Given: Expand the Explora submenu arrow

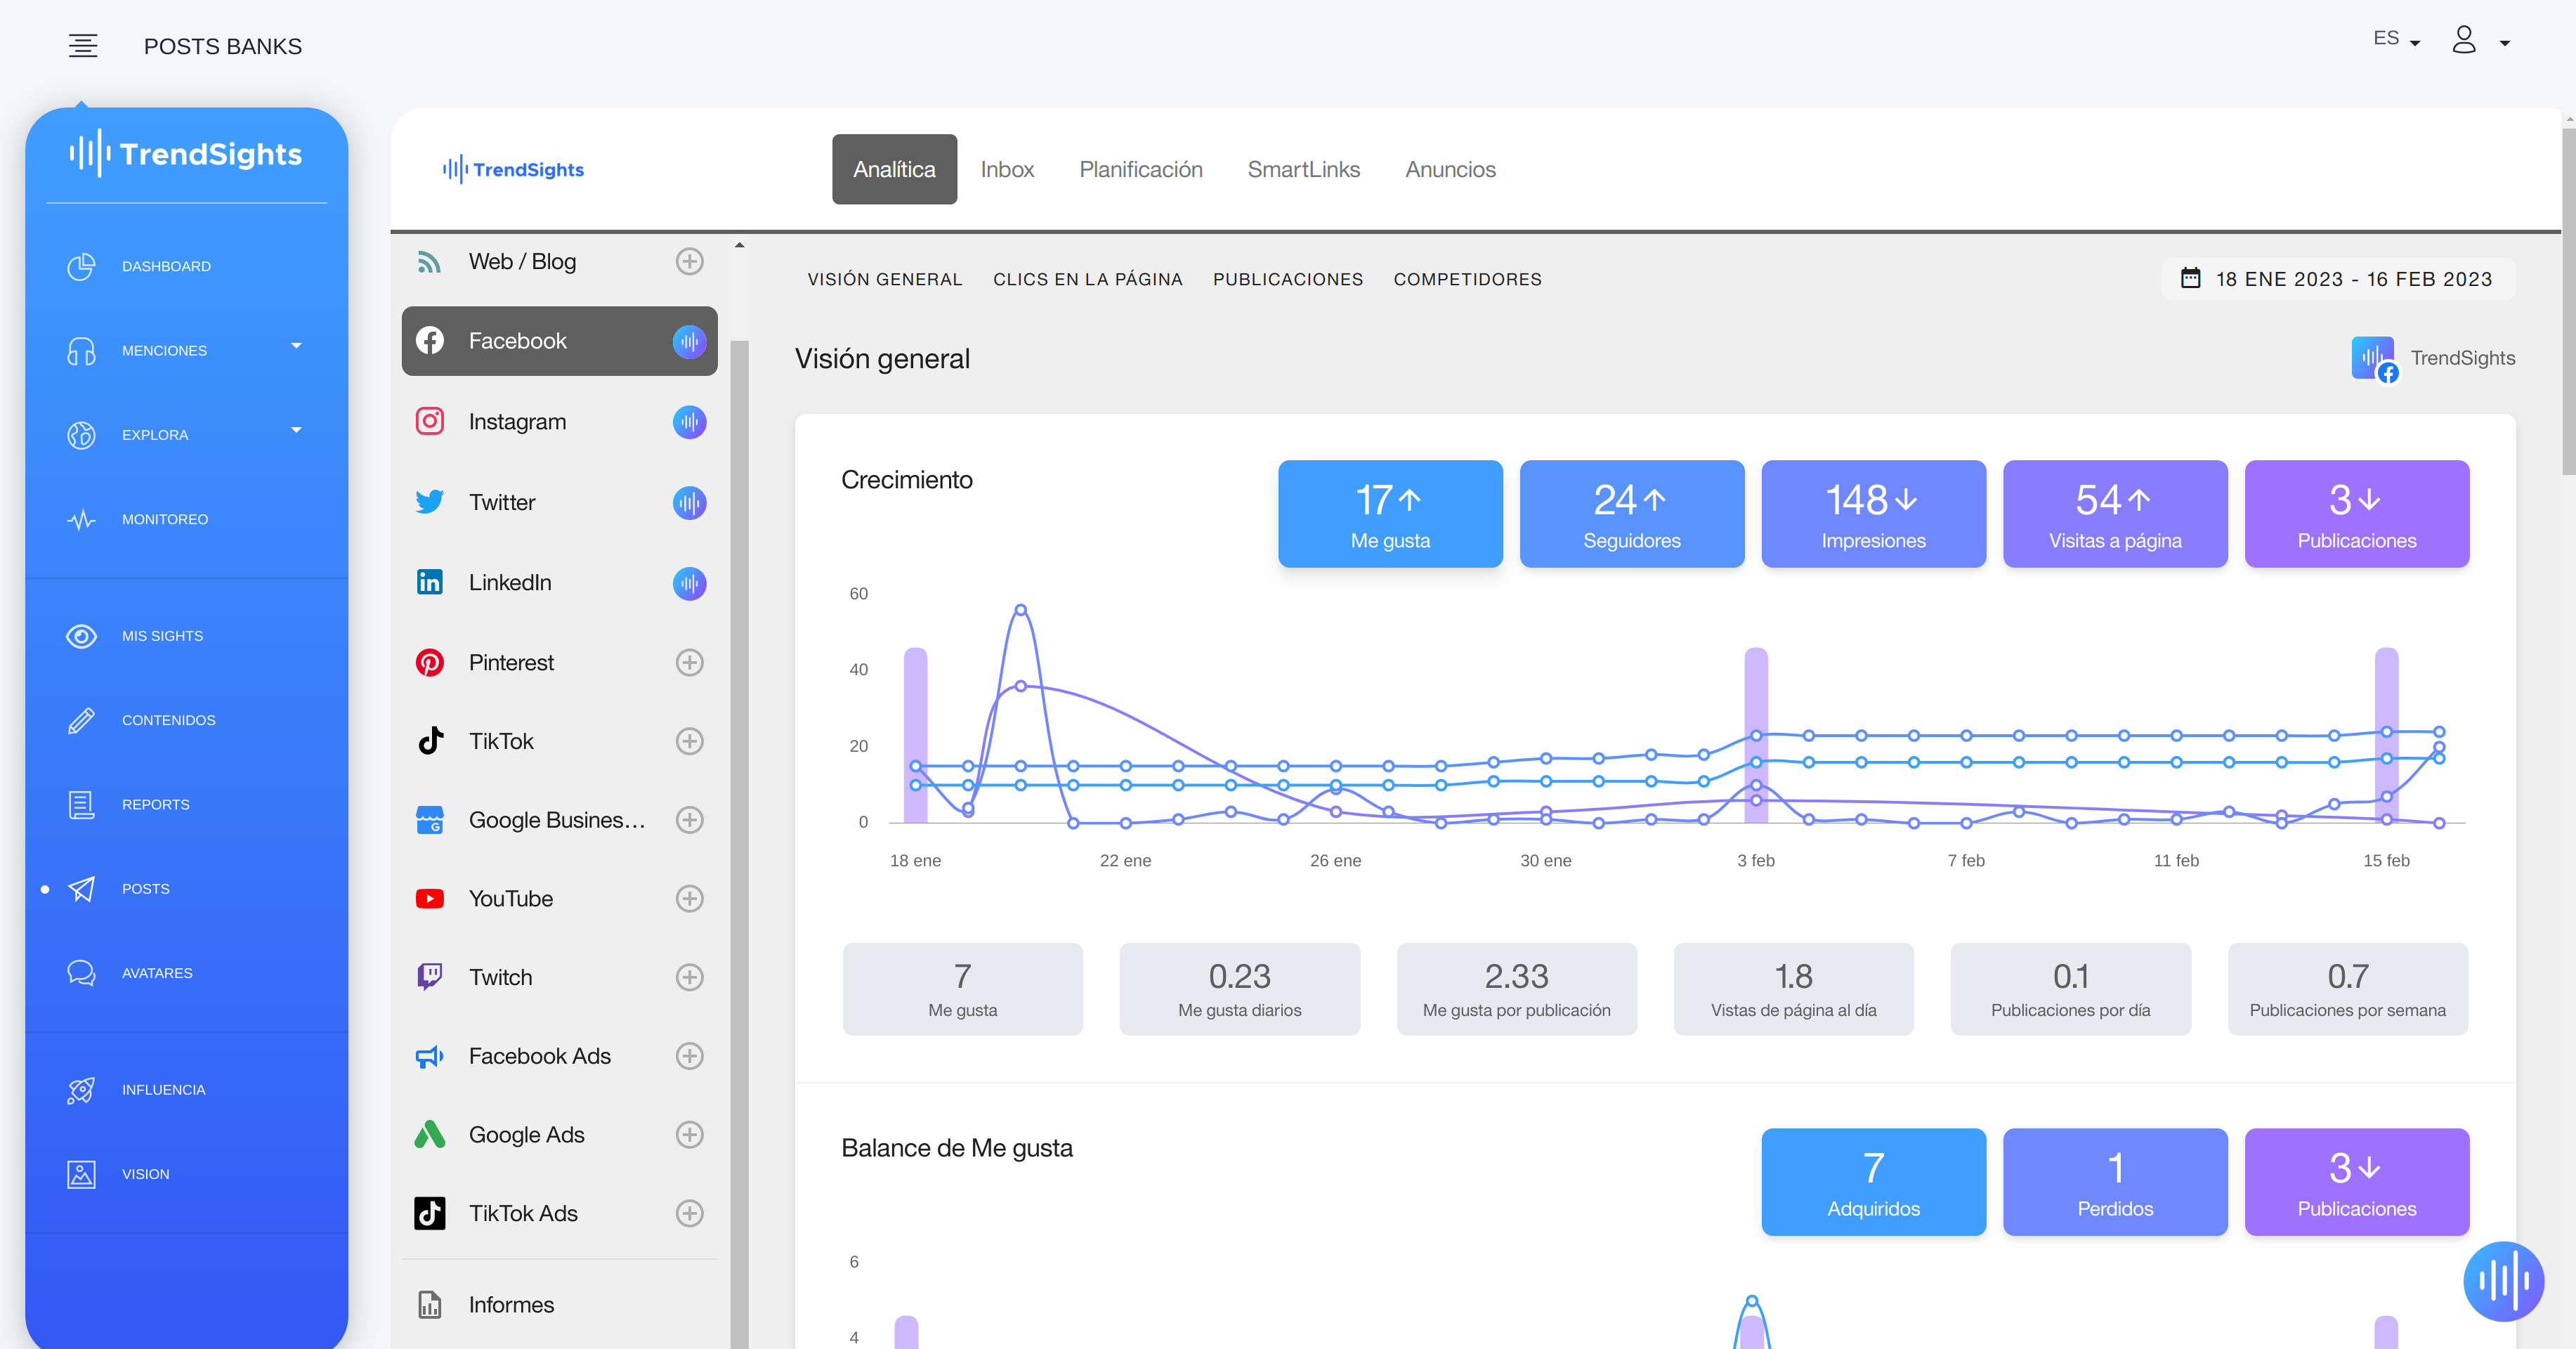Looking at the screenshot, I should [x=296, y=431].
